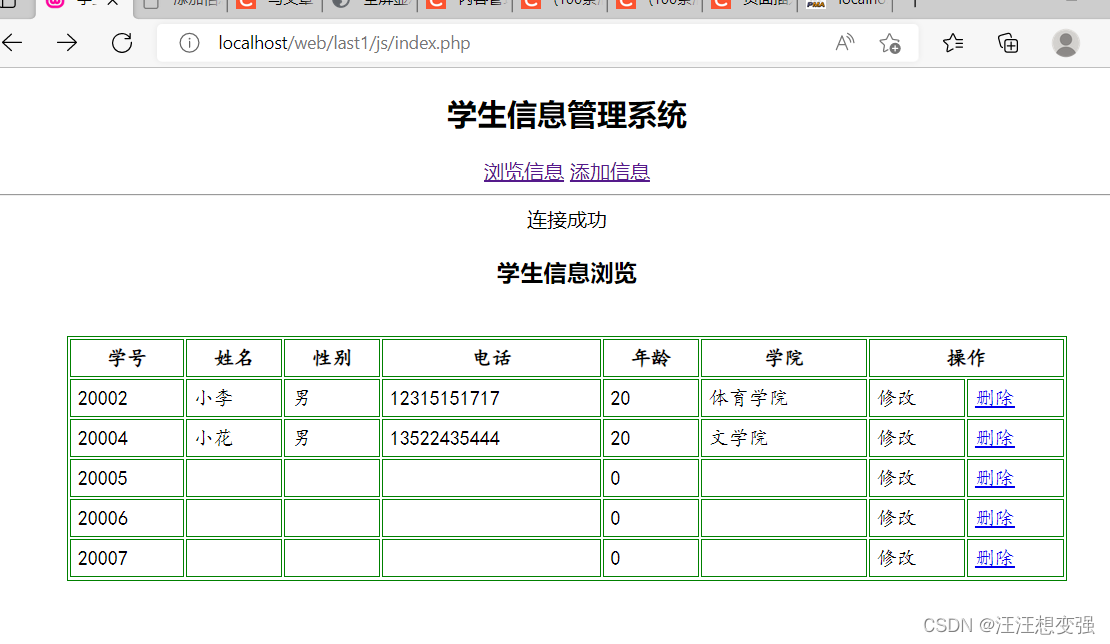Screen dimensions: 1110x644
Task: Click 修改 for student 20005
Action: click(897, 478)
